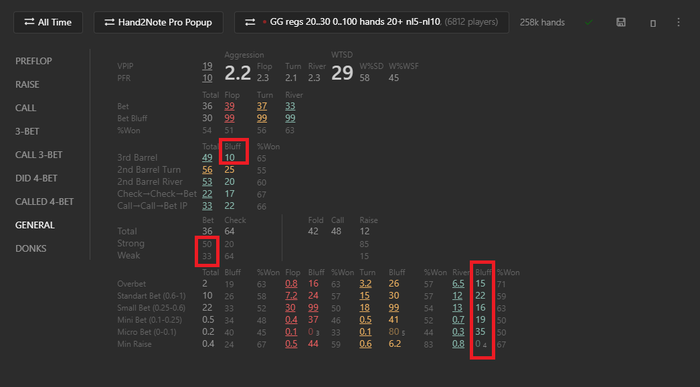Open the All Time period selector

click(x=48, y=22)
